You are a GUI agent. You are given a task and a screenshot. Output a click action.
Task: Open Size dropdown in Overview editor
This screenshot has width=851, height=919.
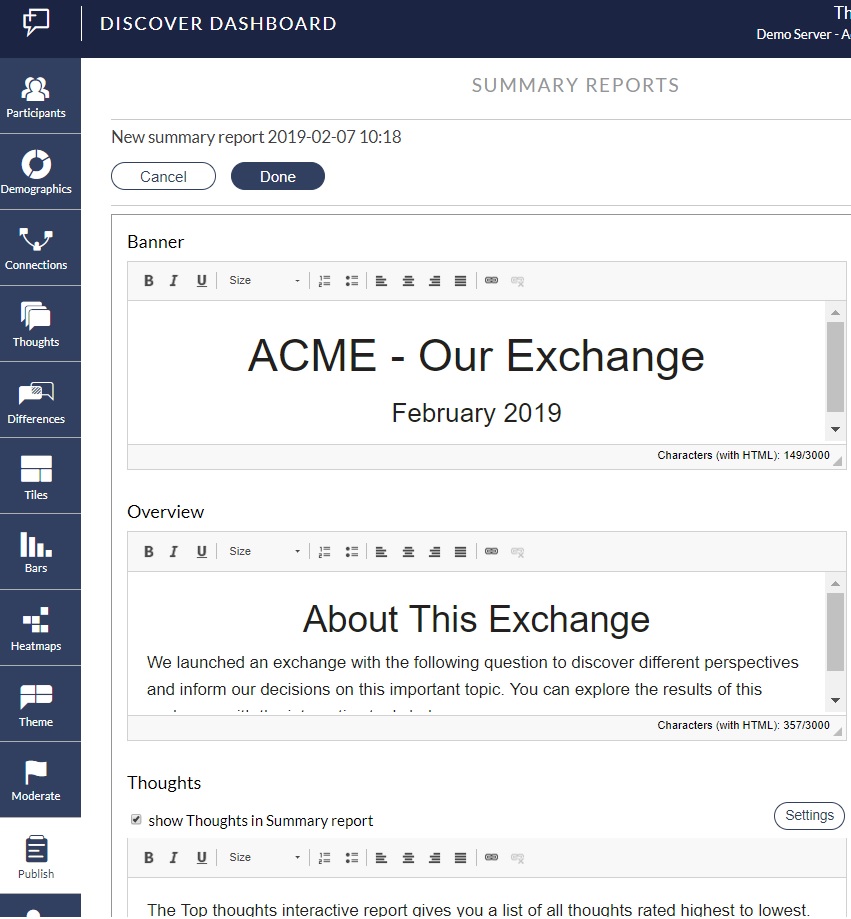[x=264, y=552]
